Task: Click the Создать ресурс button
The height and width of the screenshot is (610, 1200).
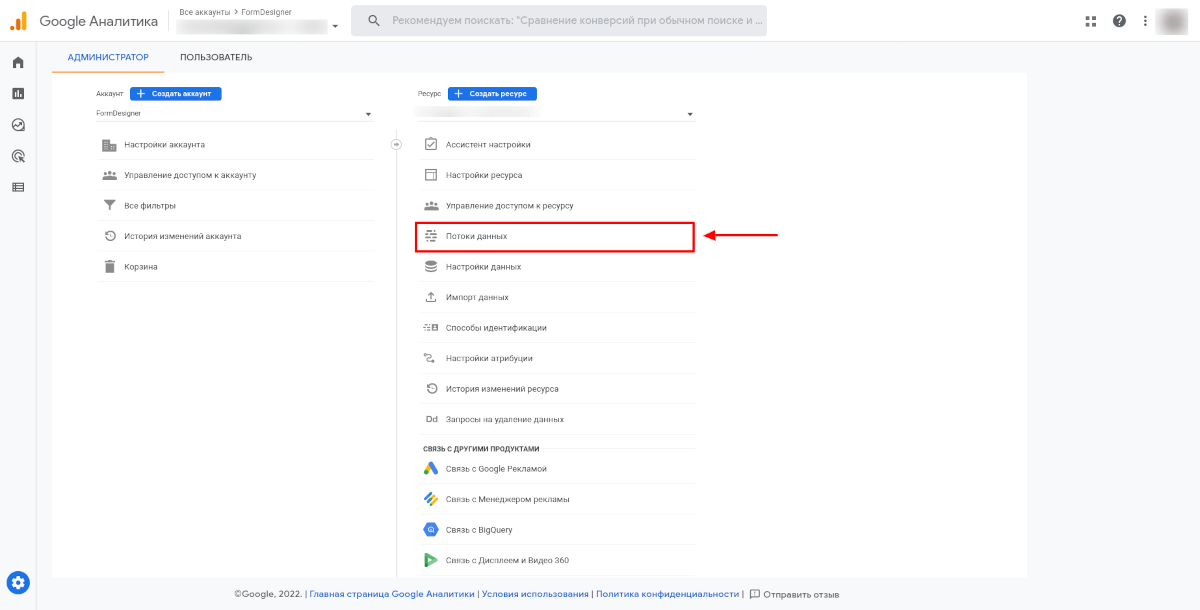Action: click(x=492, y=94)
